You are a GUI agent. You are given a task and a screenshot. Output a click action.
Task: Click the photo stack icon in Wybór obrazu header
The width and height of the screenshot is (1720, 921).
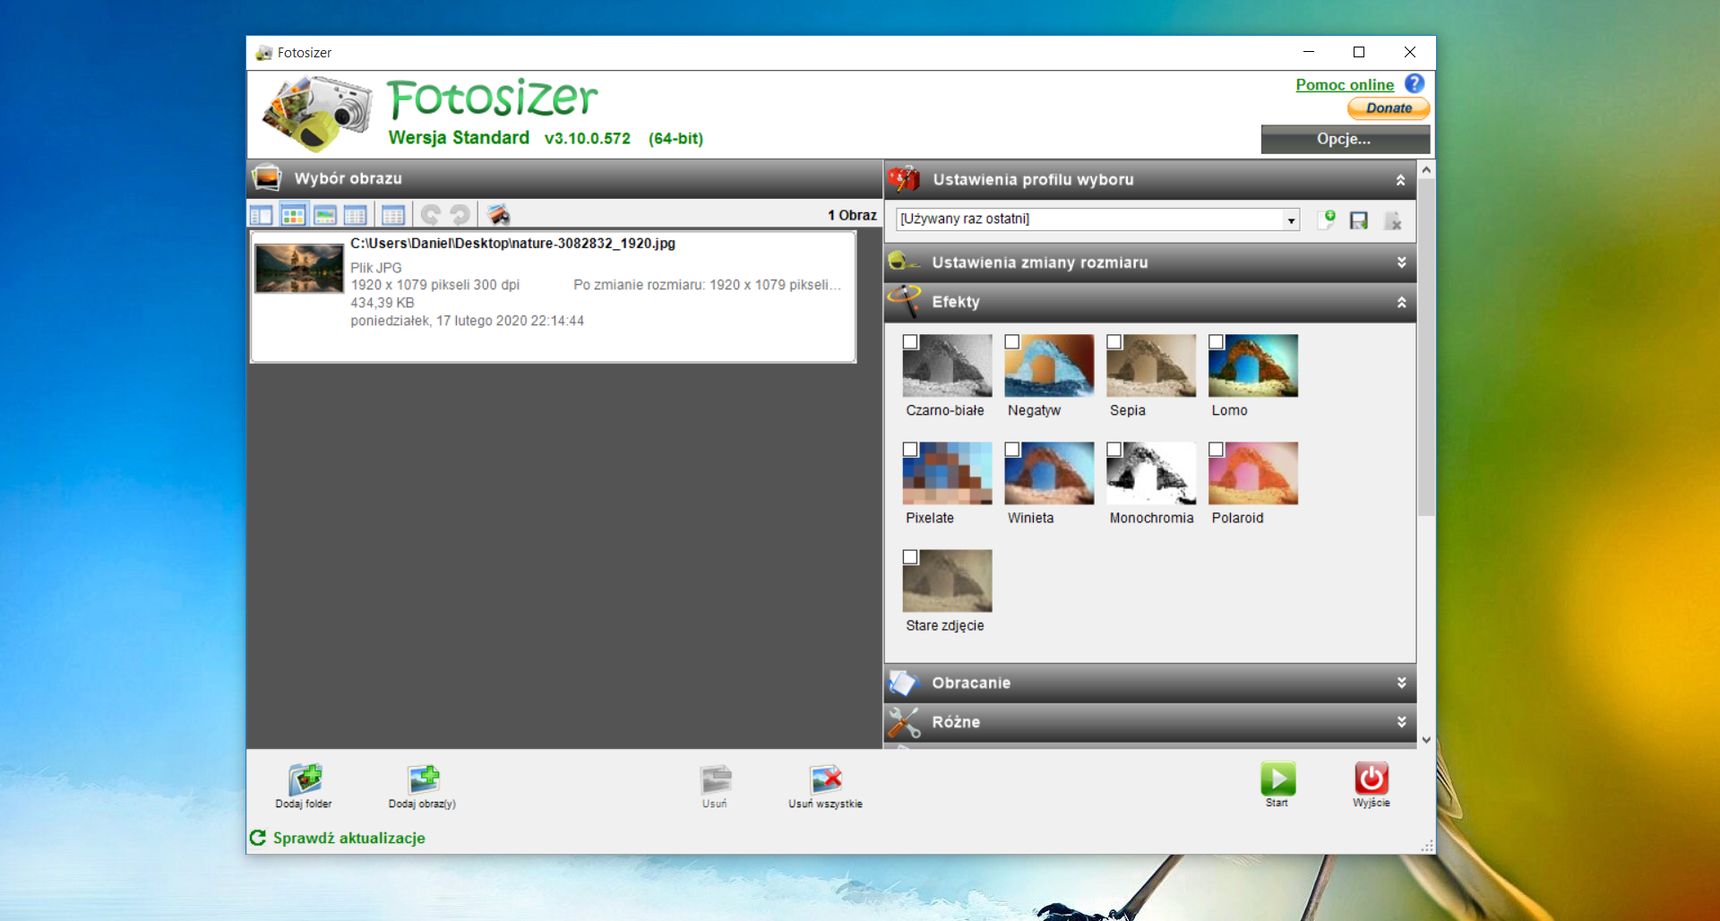[x=267, y=178]
